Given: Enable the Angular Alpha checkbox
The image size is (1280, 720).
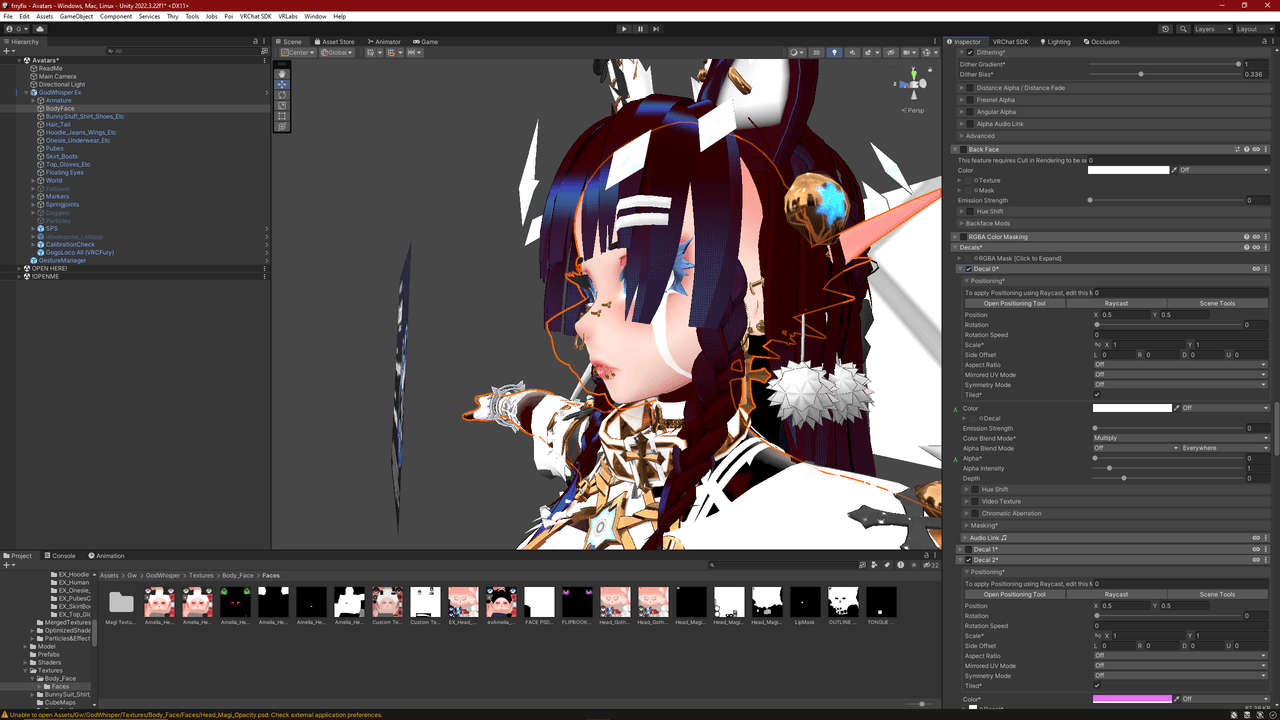Looking at the screenshot, I should click(x=970, y=112).
